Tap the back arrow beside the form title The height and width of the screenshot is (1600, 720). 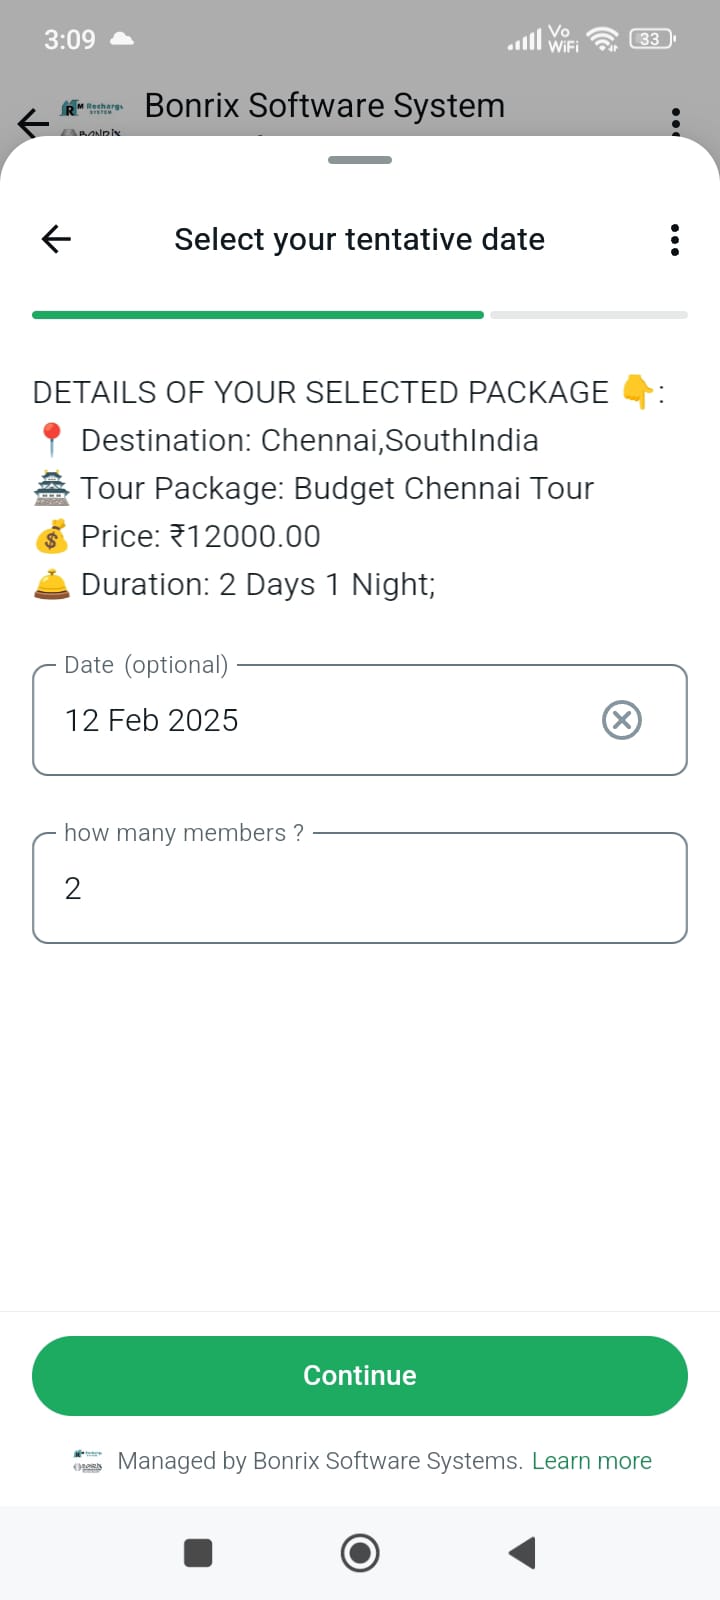click(x=56, y=239)
